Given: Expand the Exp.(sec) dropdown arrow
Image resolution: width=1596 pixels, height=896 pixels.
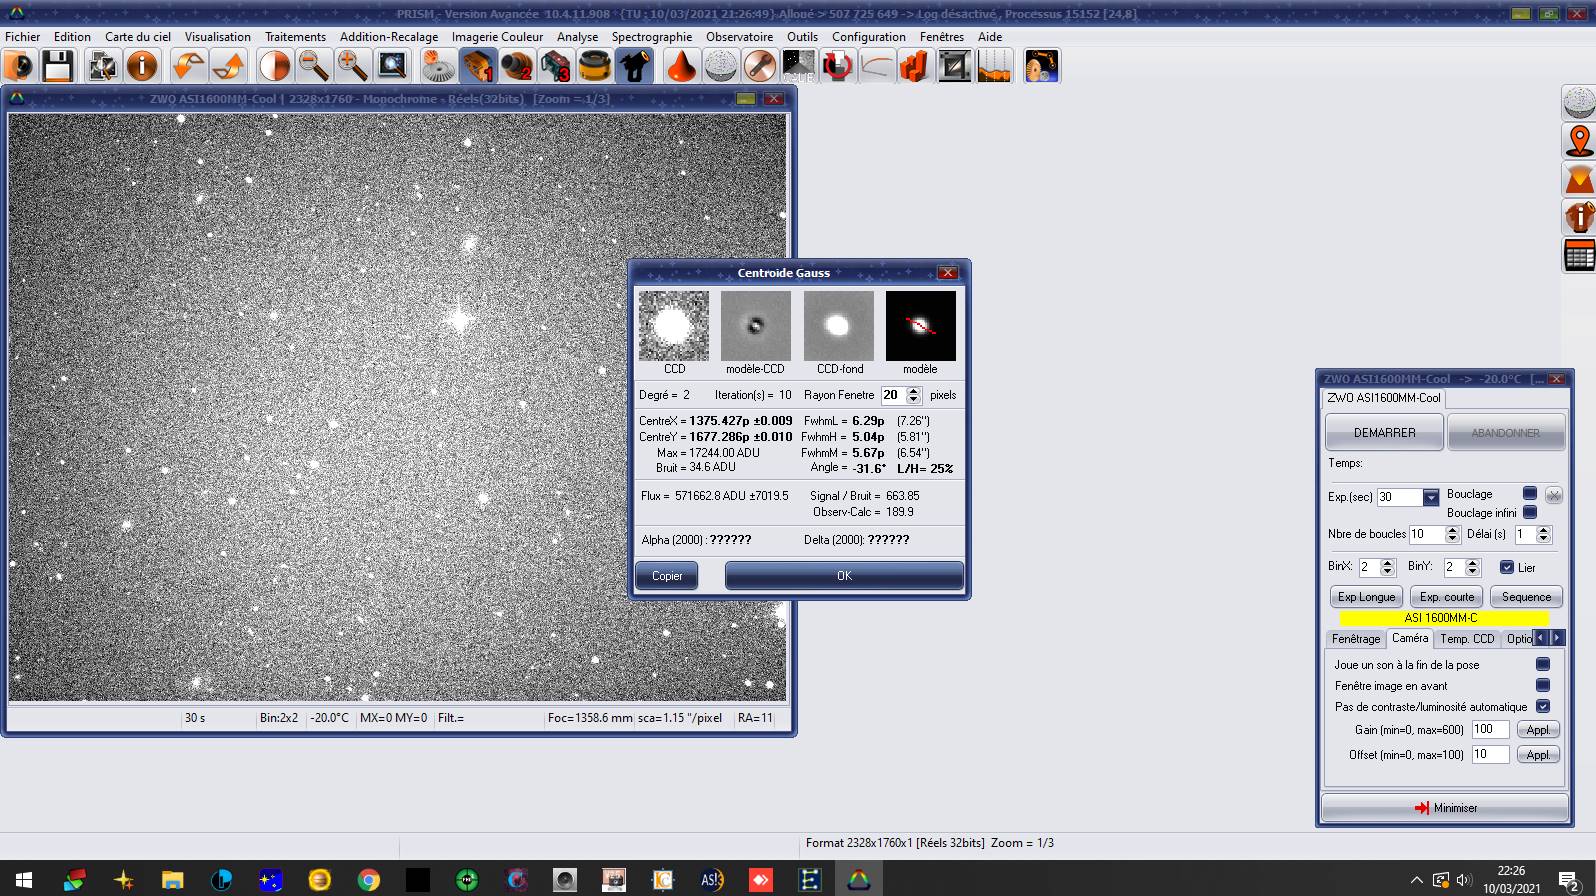Looking at the screenshot, I should click(x=1431, y=497).
